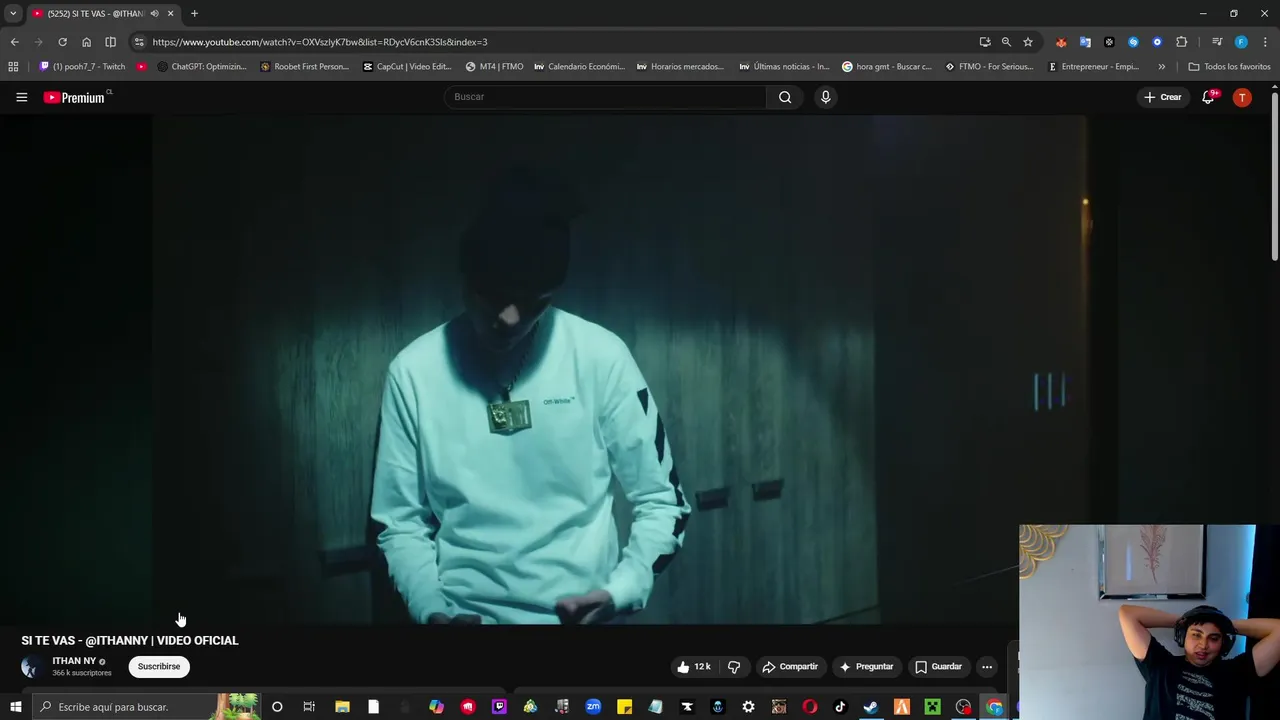Open Chrome apps grid in bookmarks bar

click(13, 67)
